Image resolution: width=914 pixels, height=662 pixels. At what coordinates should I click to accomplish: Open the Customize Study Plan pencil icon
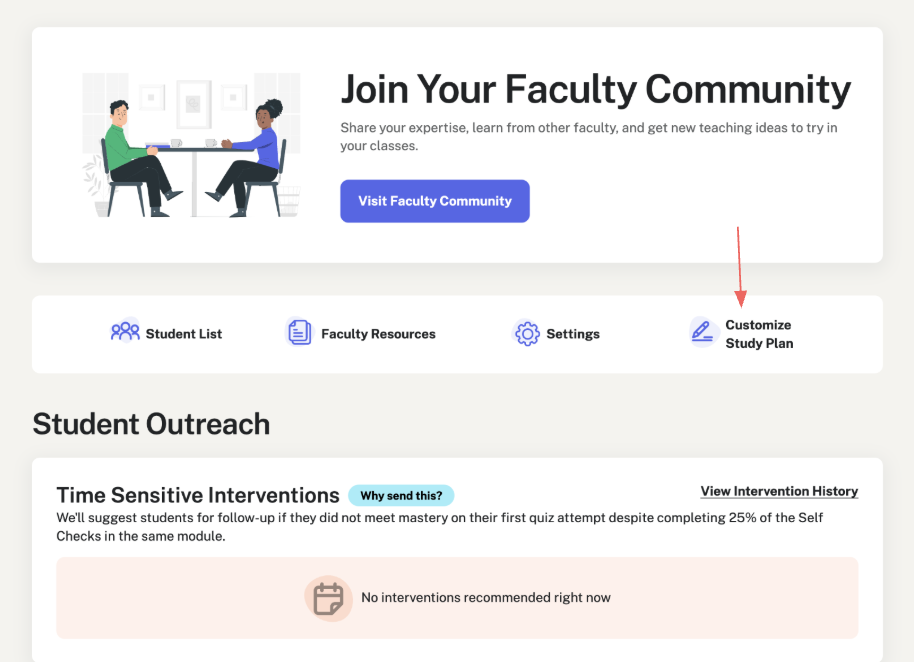(x=701, y=331)
